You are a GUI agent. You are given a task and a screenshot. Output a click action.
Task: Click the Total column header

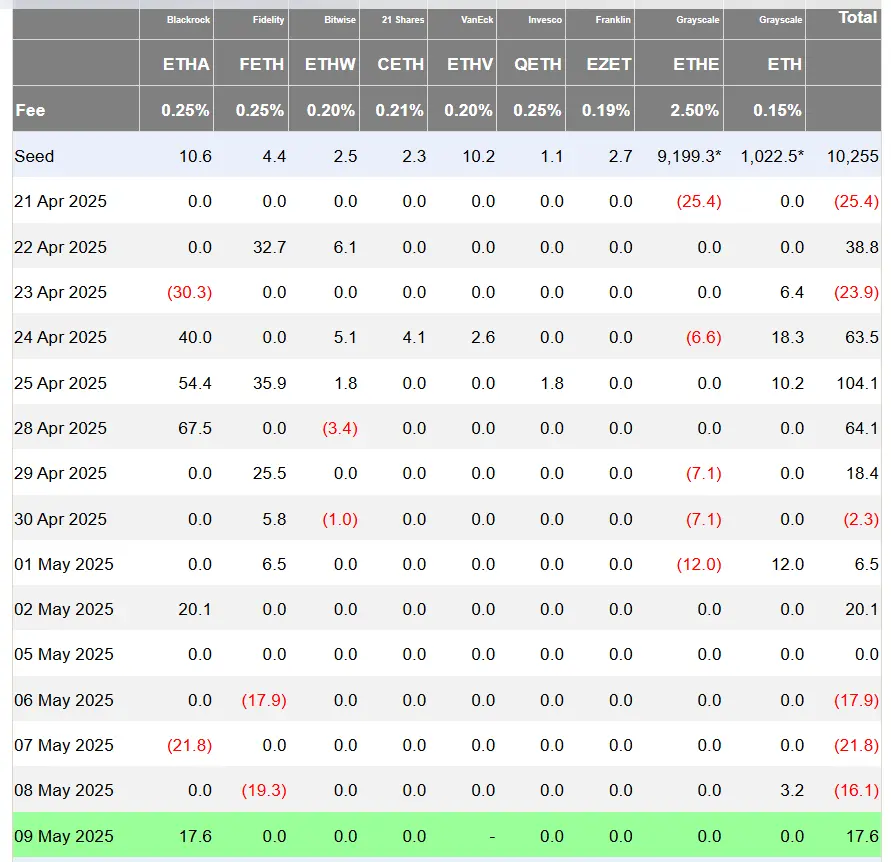tap(858, 18)
